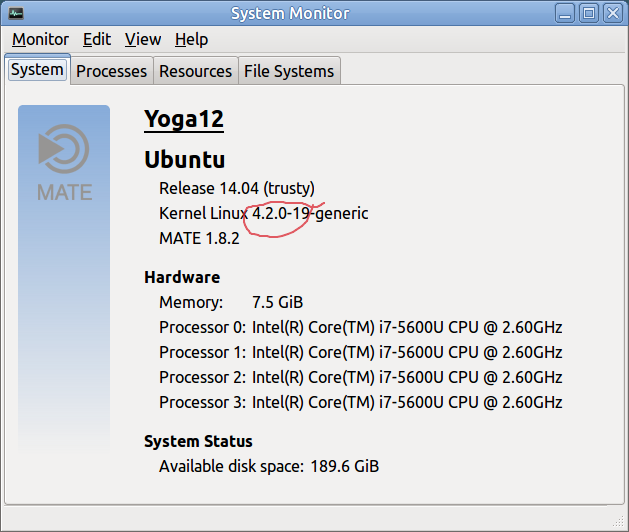This screenshot has height=532, width=629.
Task: Click the Yoga12 hostname heading
Action: click(x=184, y=119)
